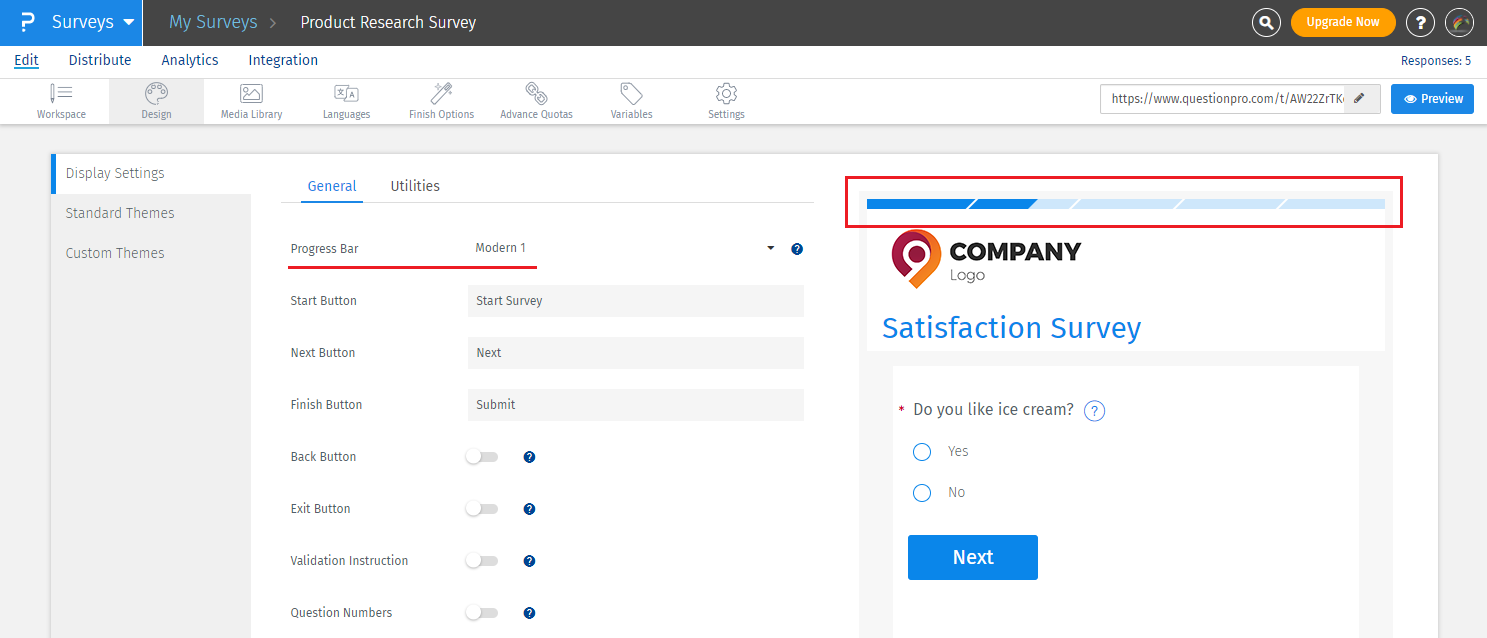This screenshot has width=1487, height=638.
Task: Open the survey Settings
Action: click(x=726, y=100)
